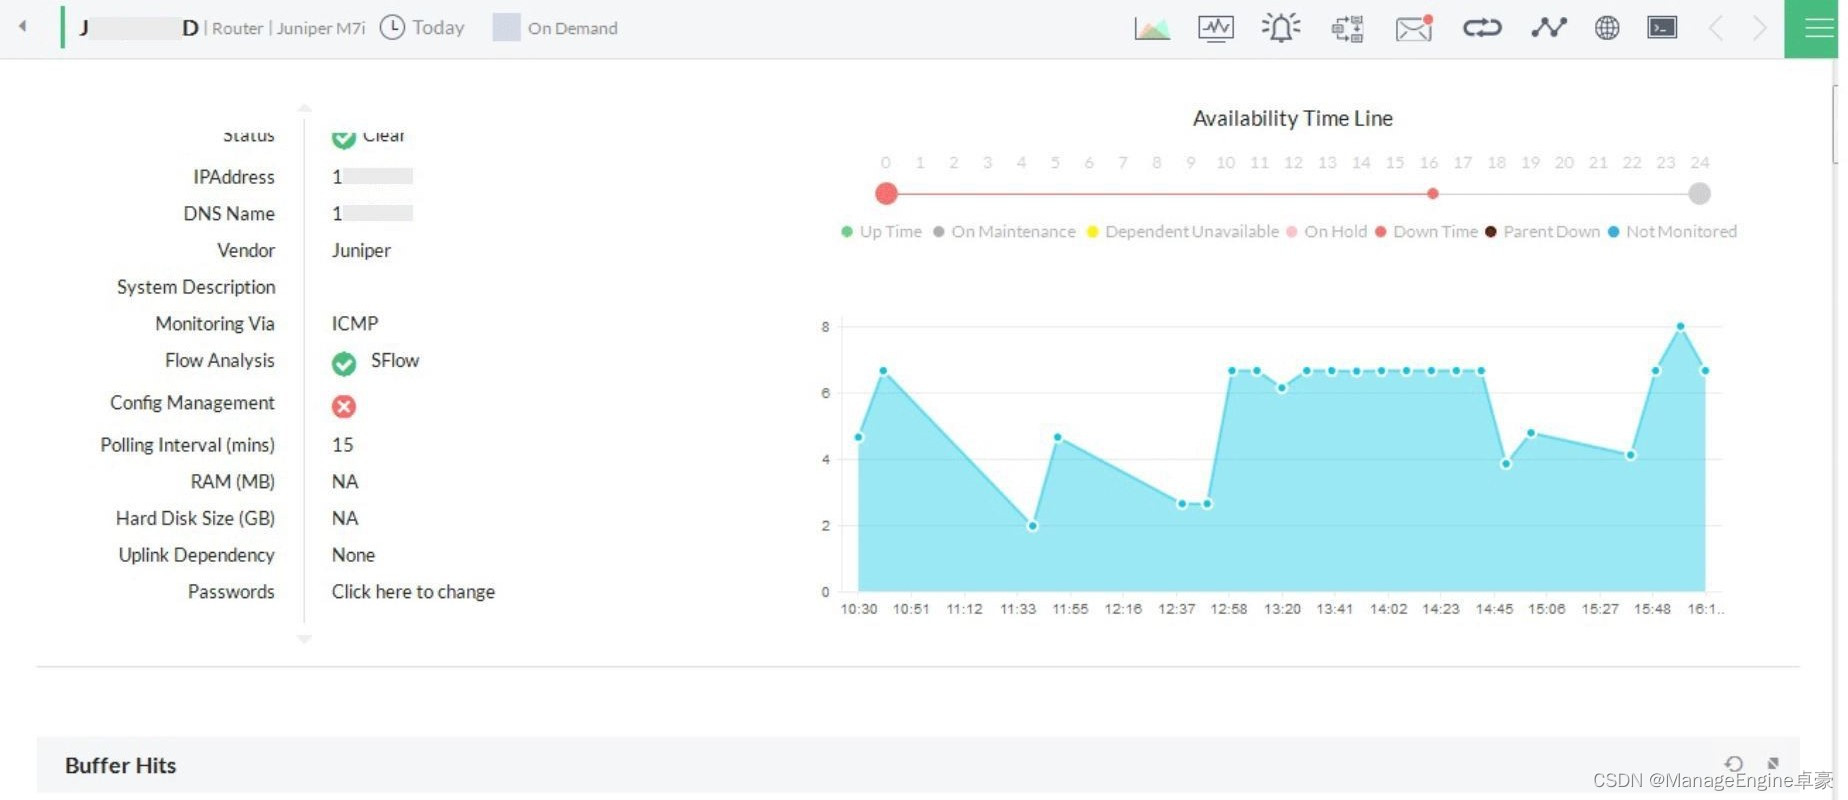Click the polling interval value 15
This screenshot has width=1848, height=800.
(x=343, y=445)
